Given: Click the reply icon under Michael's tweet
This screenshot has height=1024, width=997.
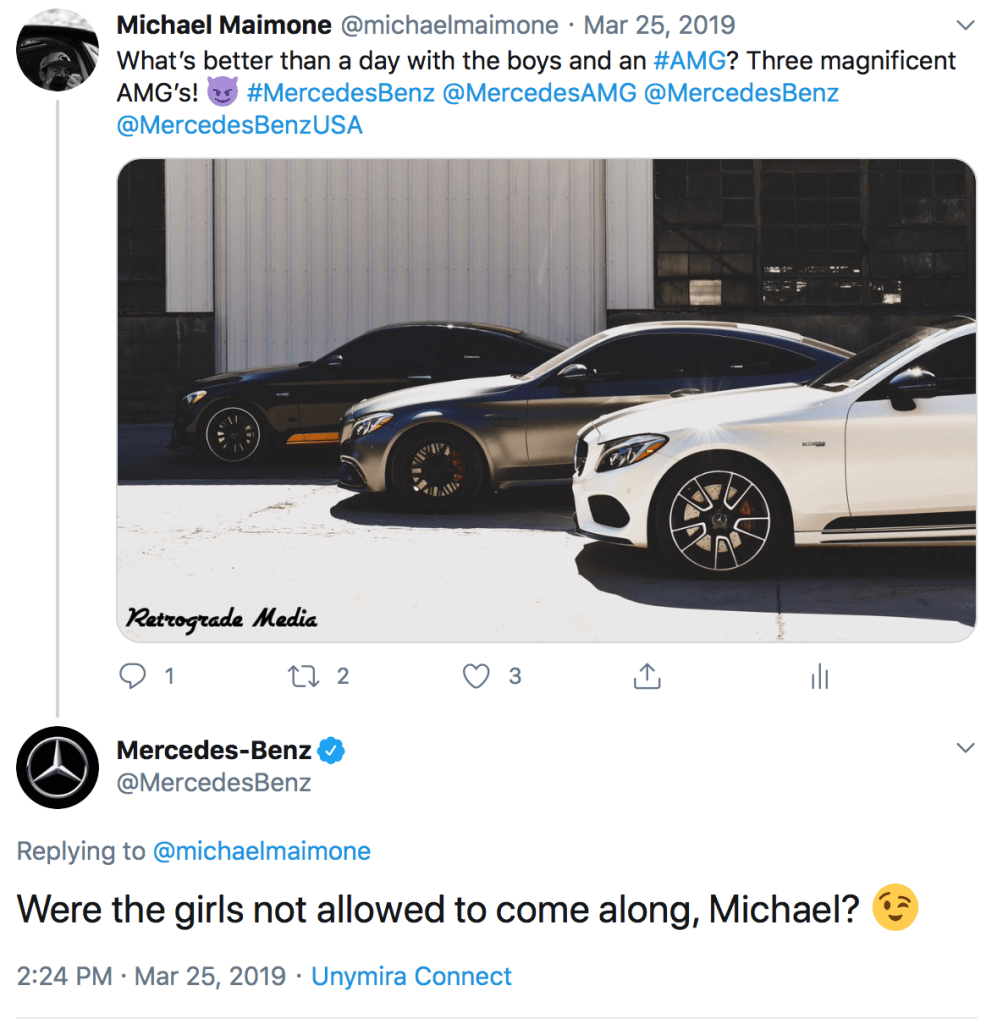Looking at the screenshot, I should tap(133, 677).
